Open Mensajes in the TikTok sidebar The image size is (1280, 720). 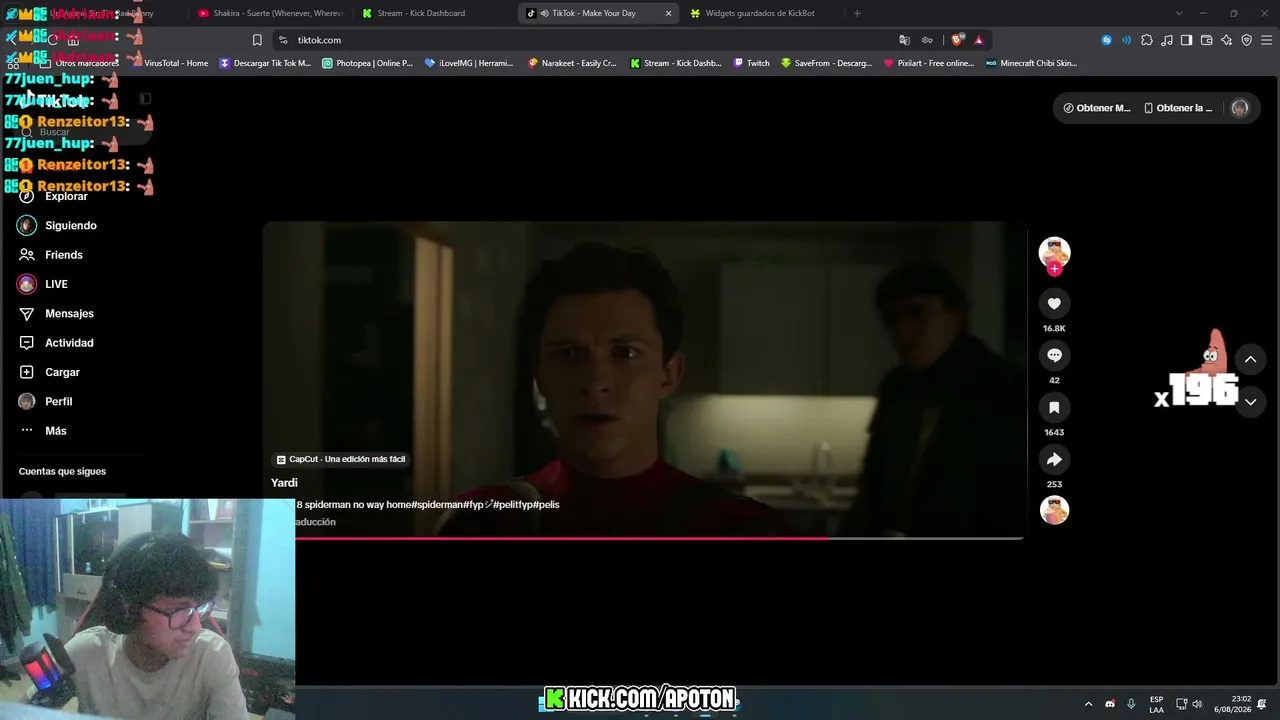(x=56, y=314)
